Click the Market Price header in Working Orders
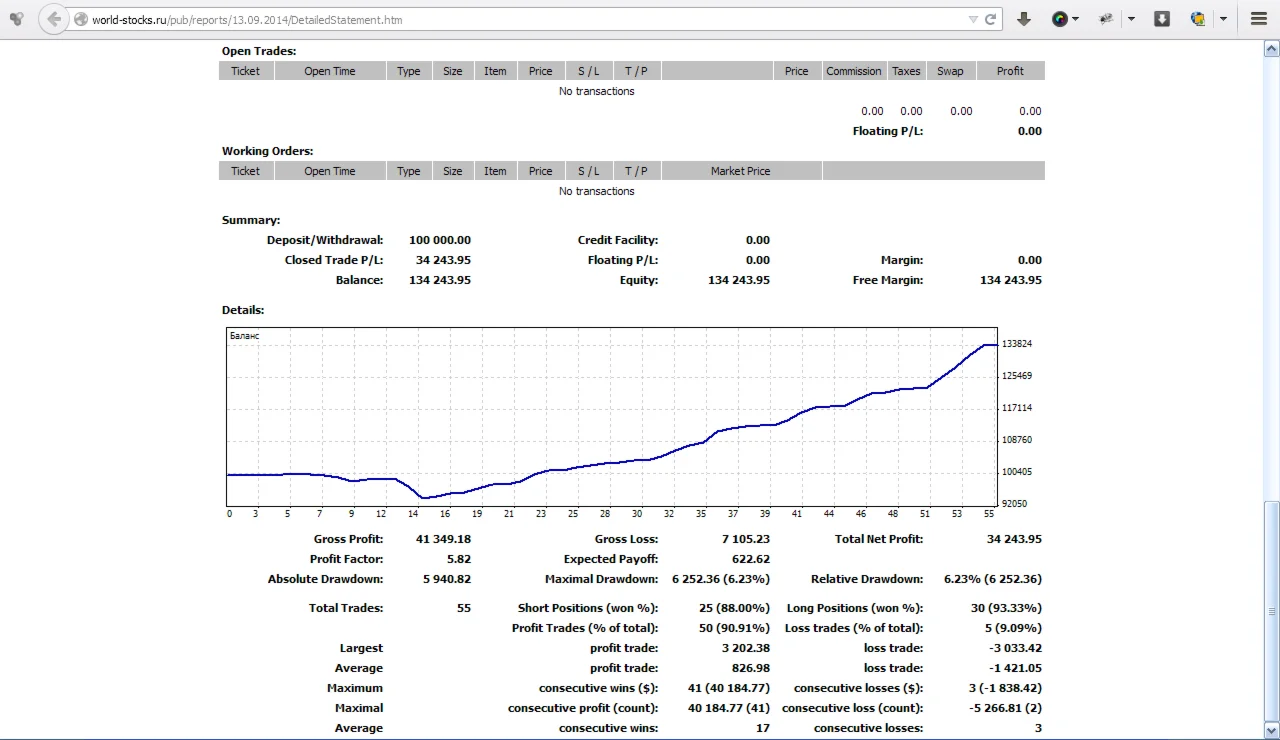Image resolution: width=1280 pixels, height=740 pixels. (740, 171)
